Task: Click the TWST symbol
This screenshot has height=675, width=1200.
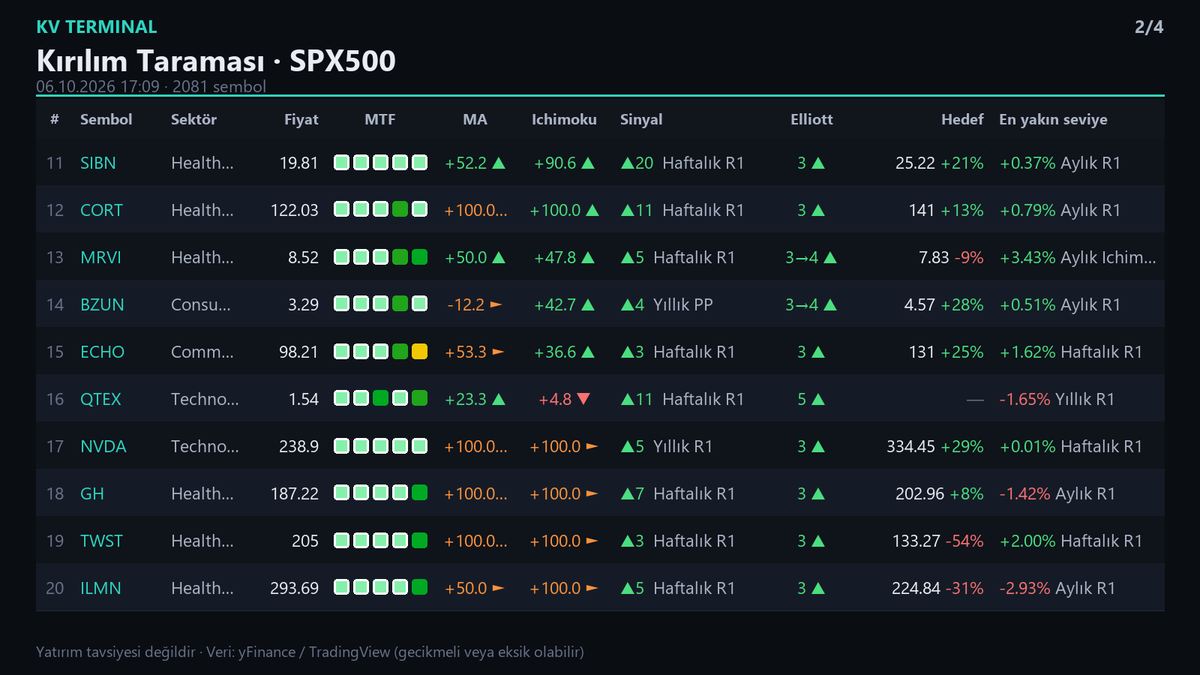Action: point(101,541)
